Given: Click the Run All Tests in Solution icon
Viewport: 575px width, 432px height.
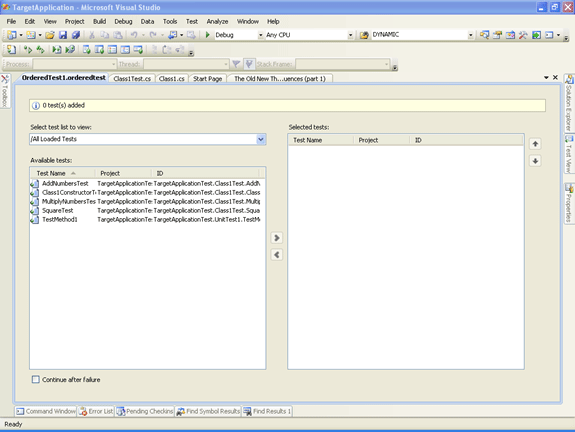Looking at the screenshot, I should pos(40,50).
